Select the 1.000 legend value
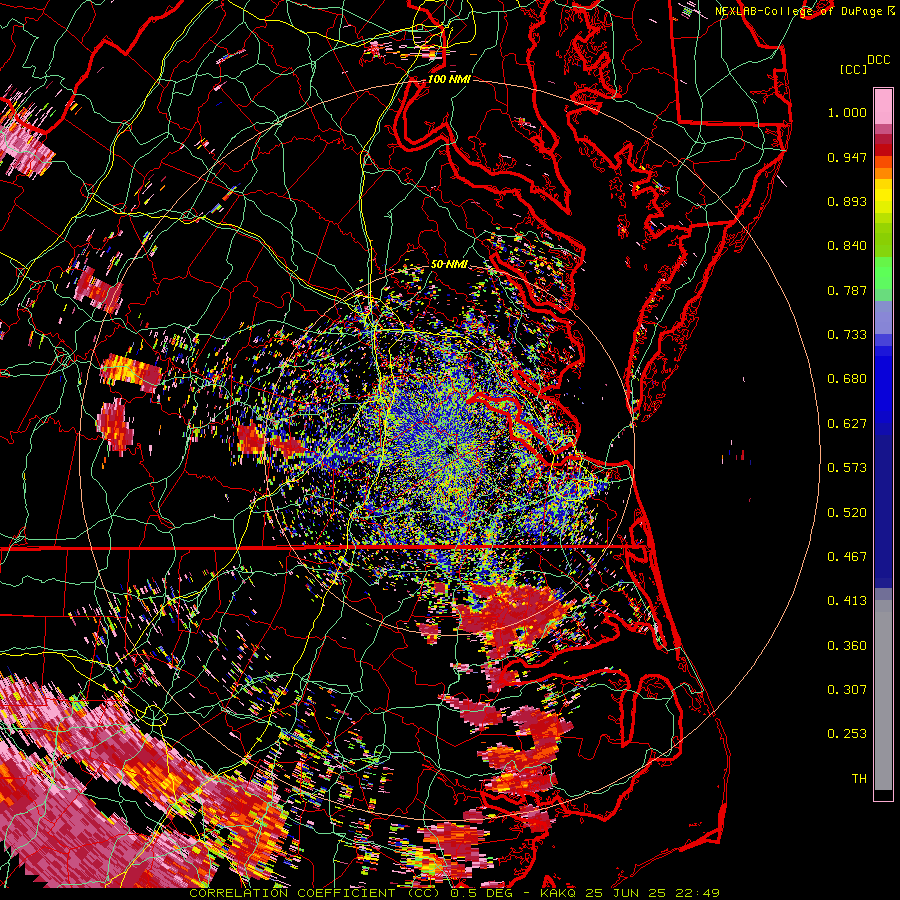Image resolution: width=900 pixels, height=900 pixels. (847, 112)
